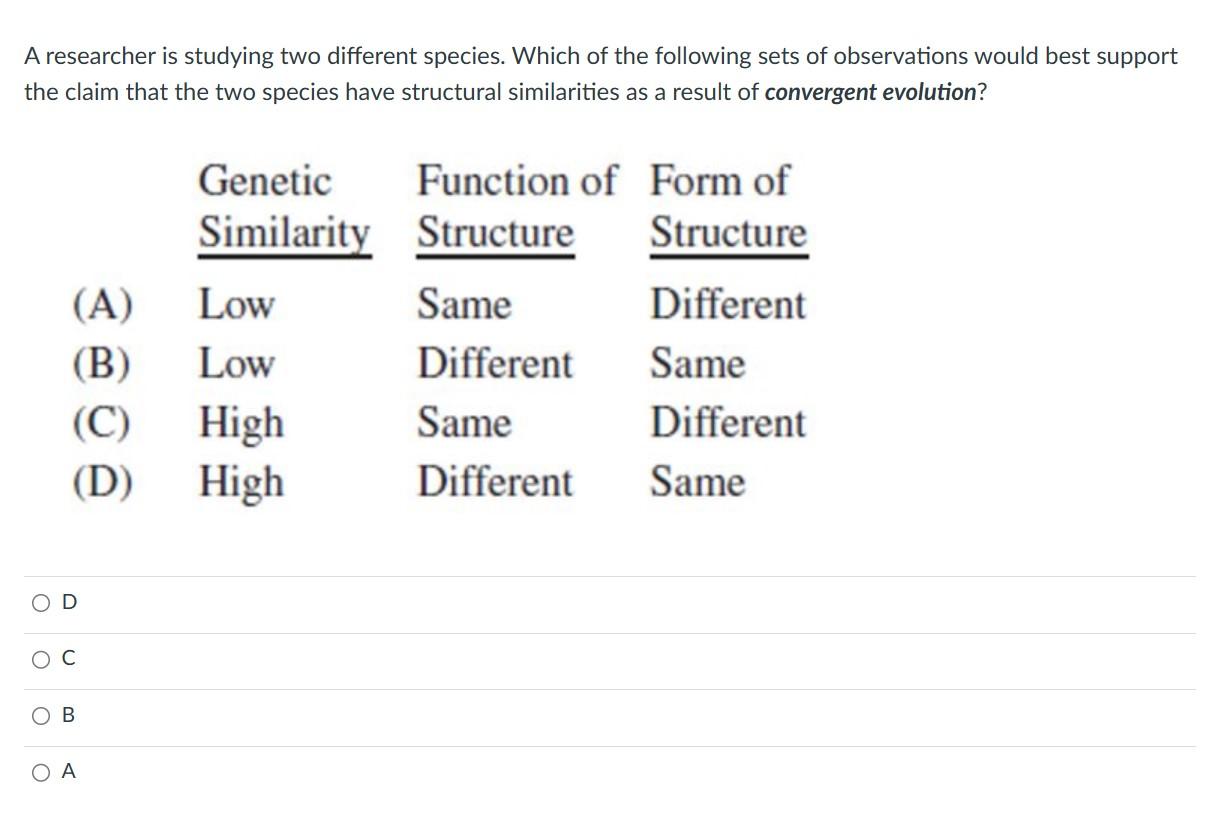Click the Genetic Similarity column header
Viewport: 1221px width, 817px height.
[286, 206]
